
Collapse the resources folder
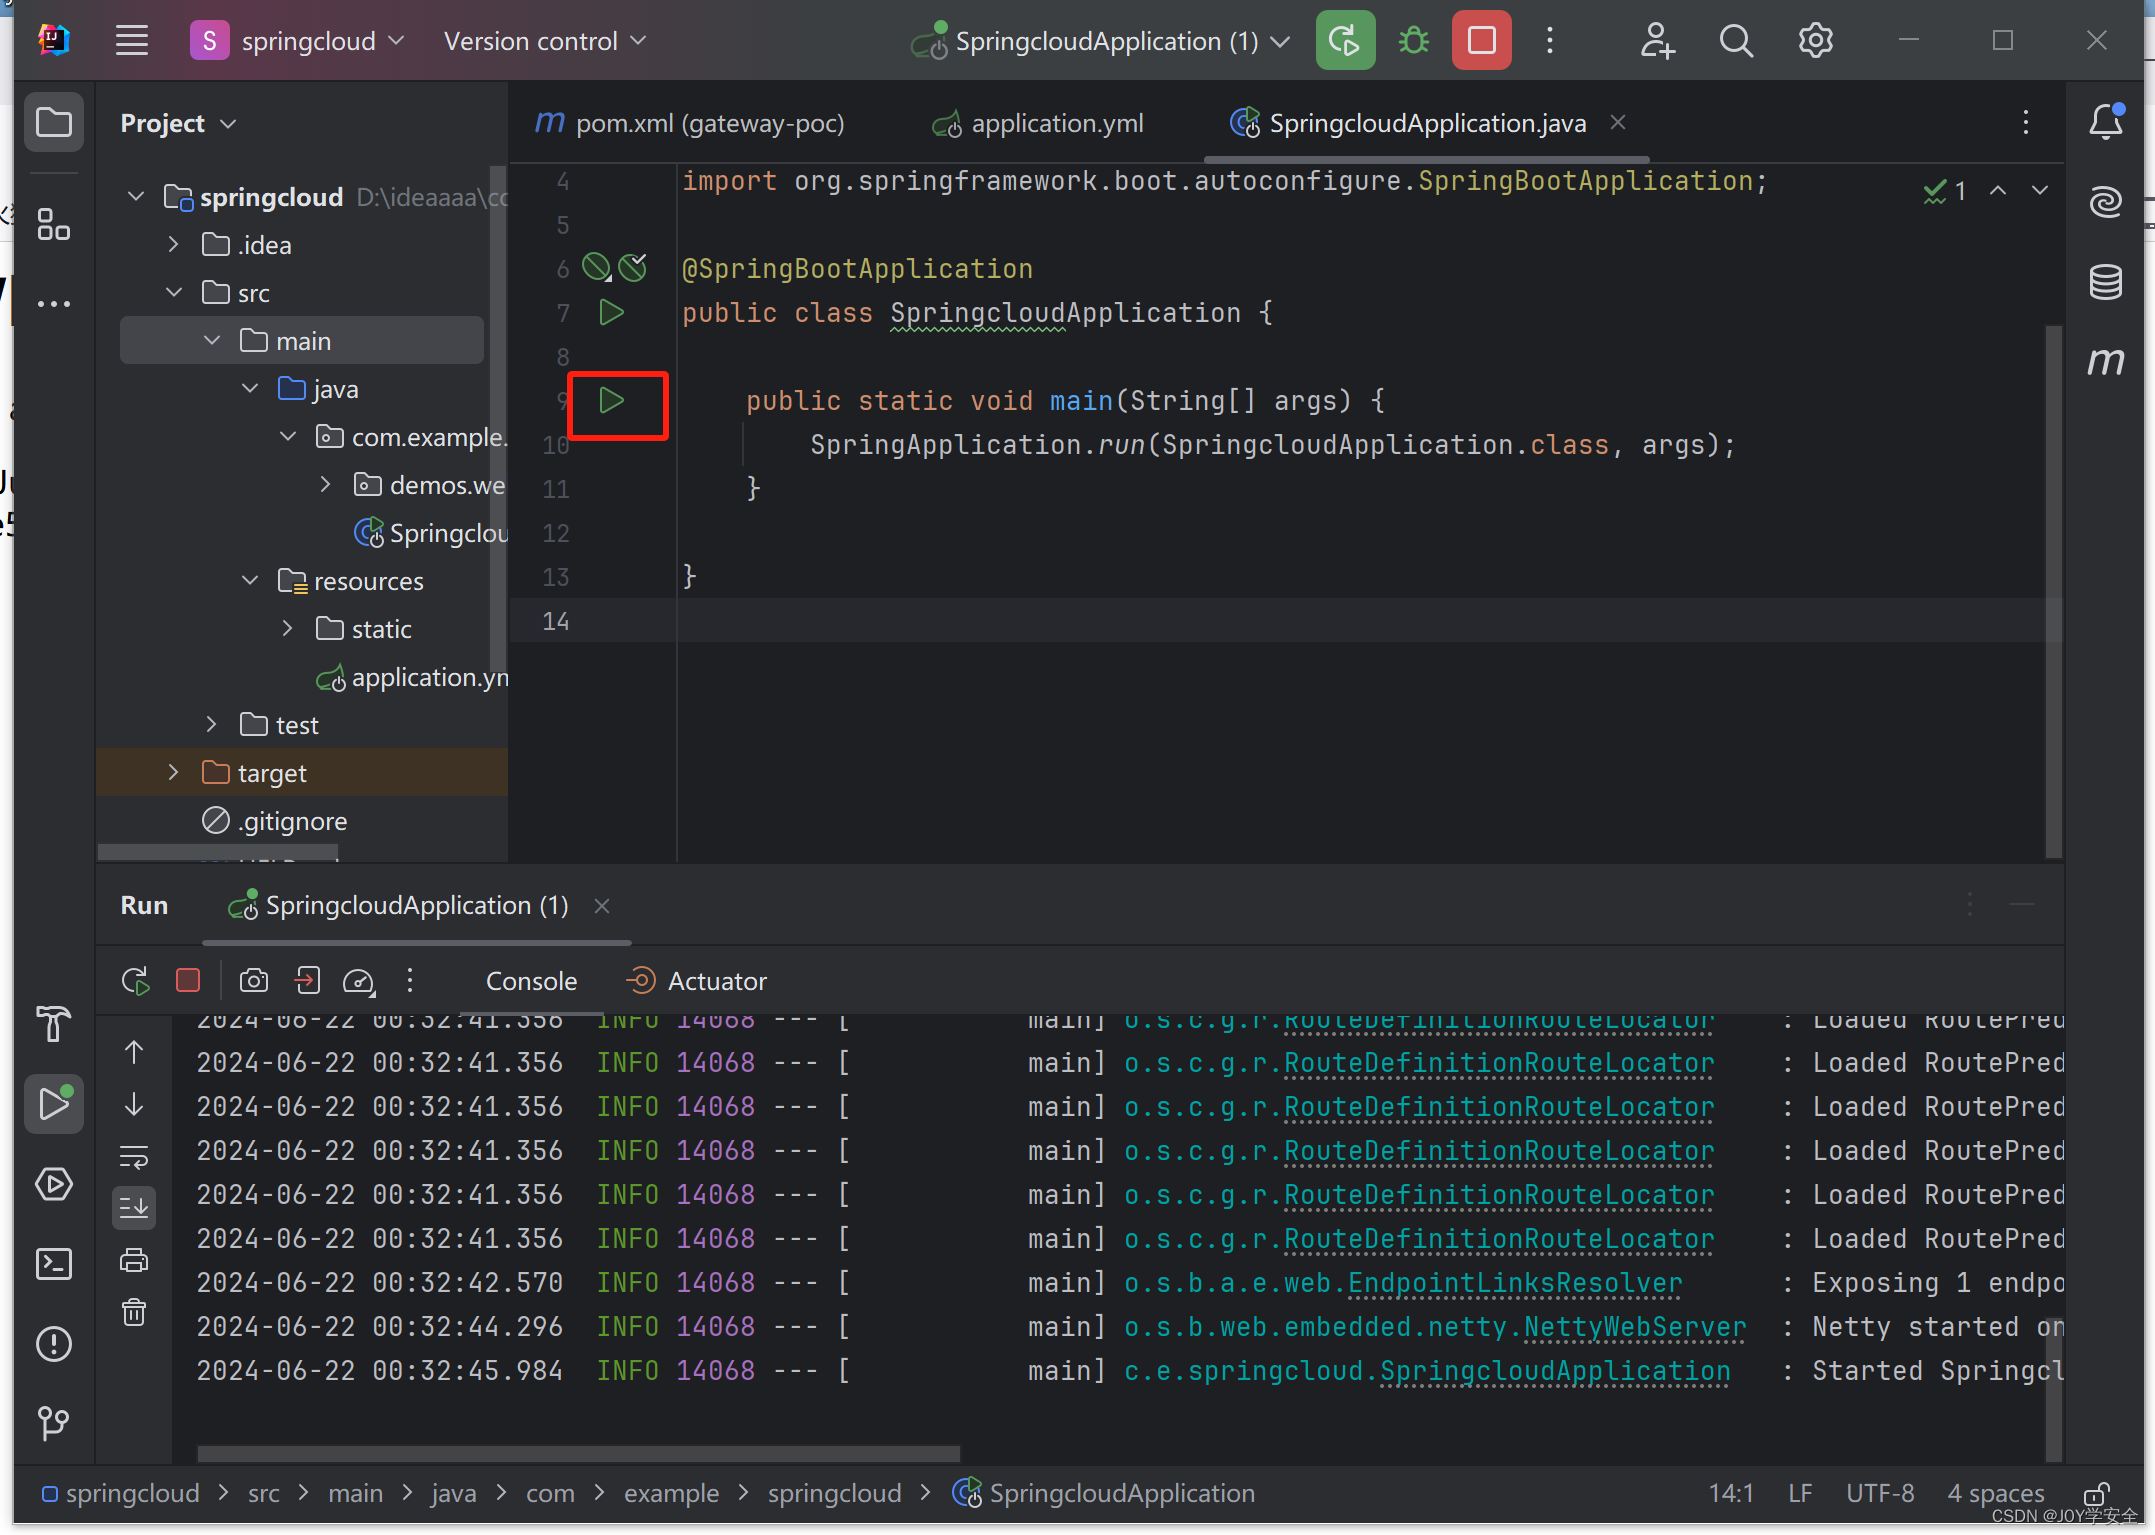tap(249, 580)
